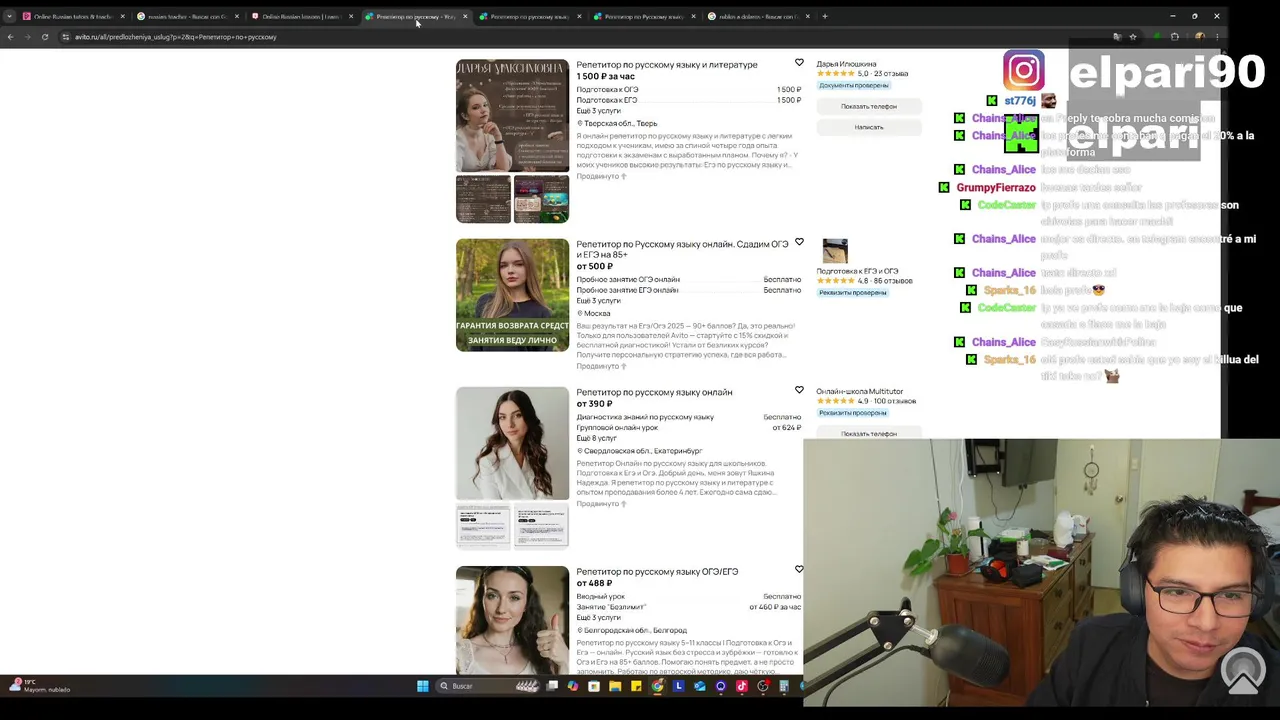This screenshot has width=1280, height=720.
Task: Open a new browser tab with plus
Action: pos(825,16)
